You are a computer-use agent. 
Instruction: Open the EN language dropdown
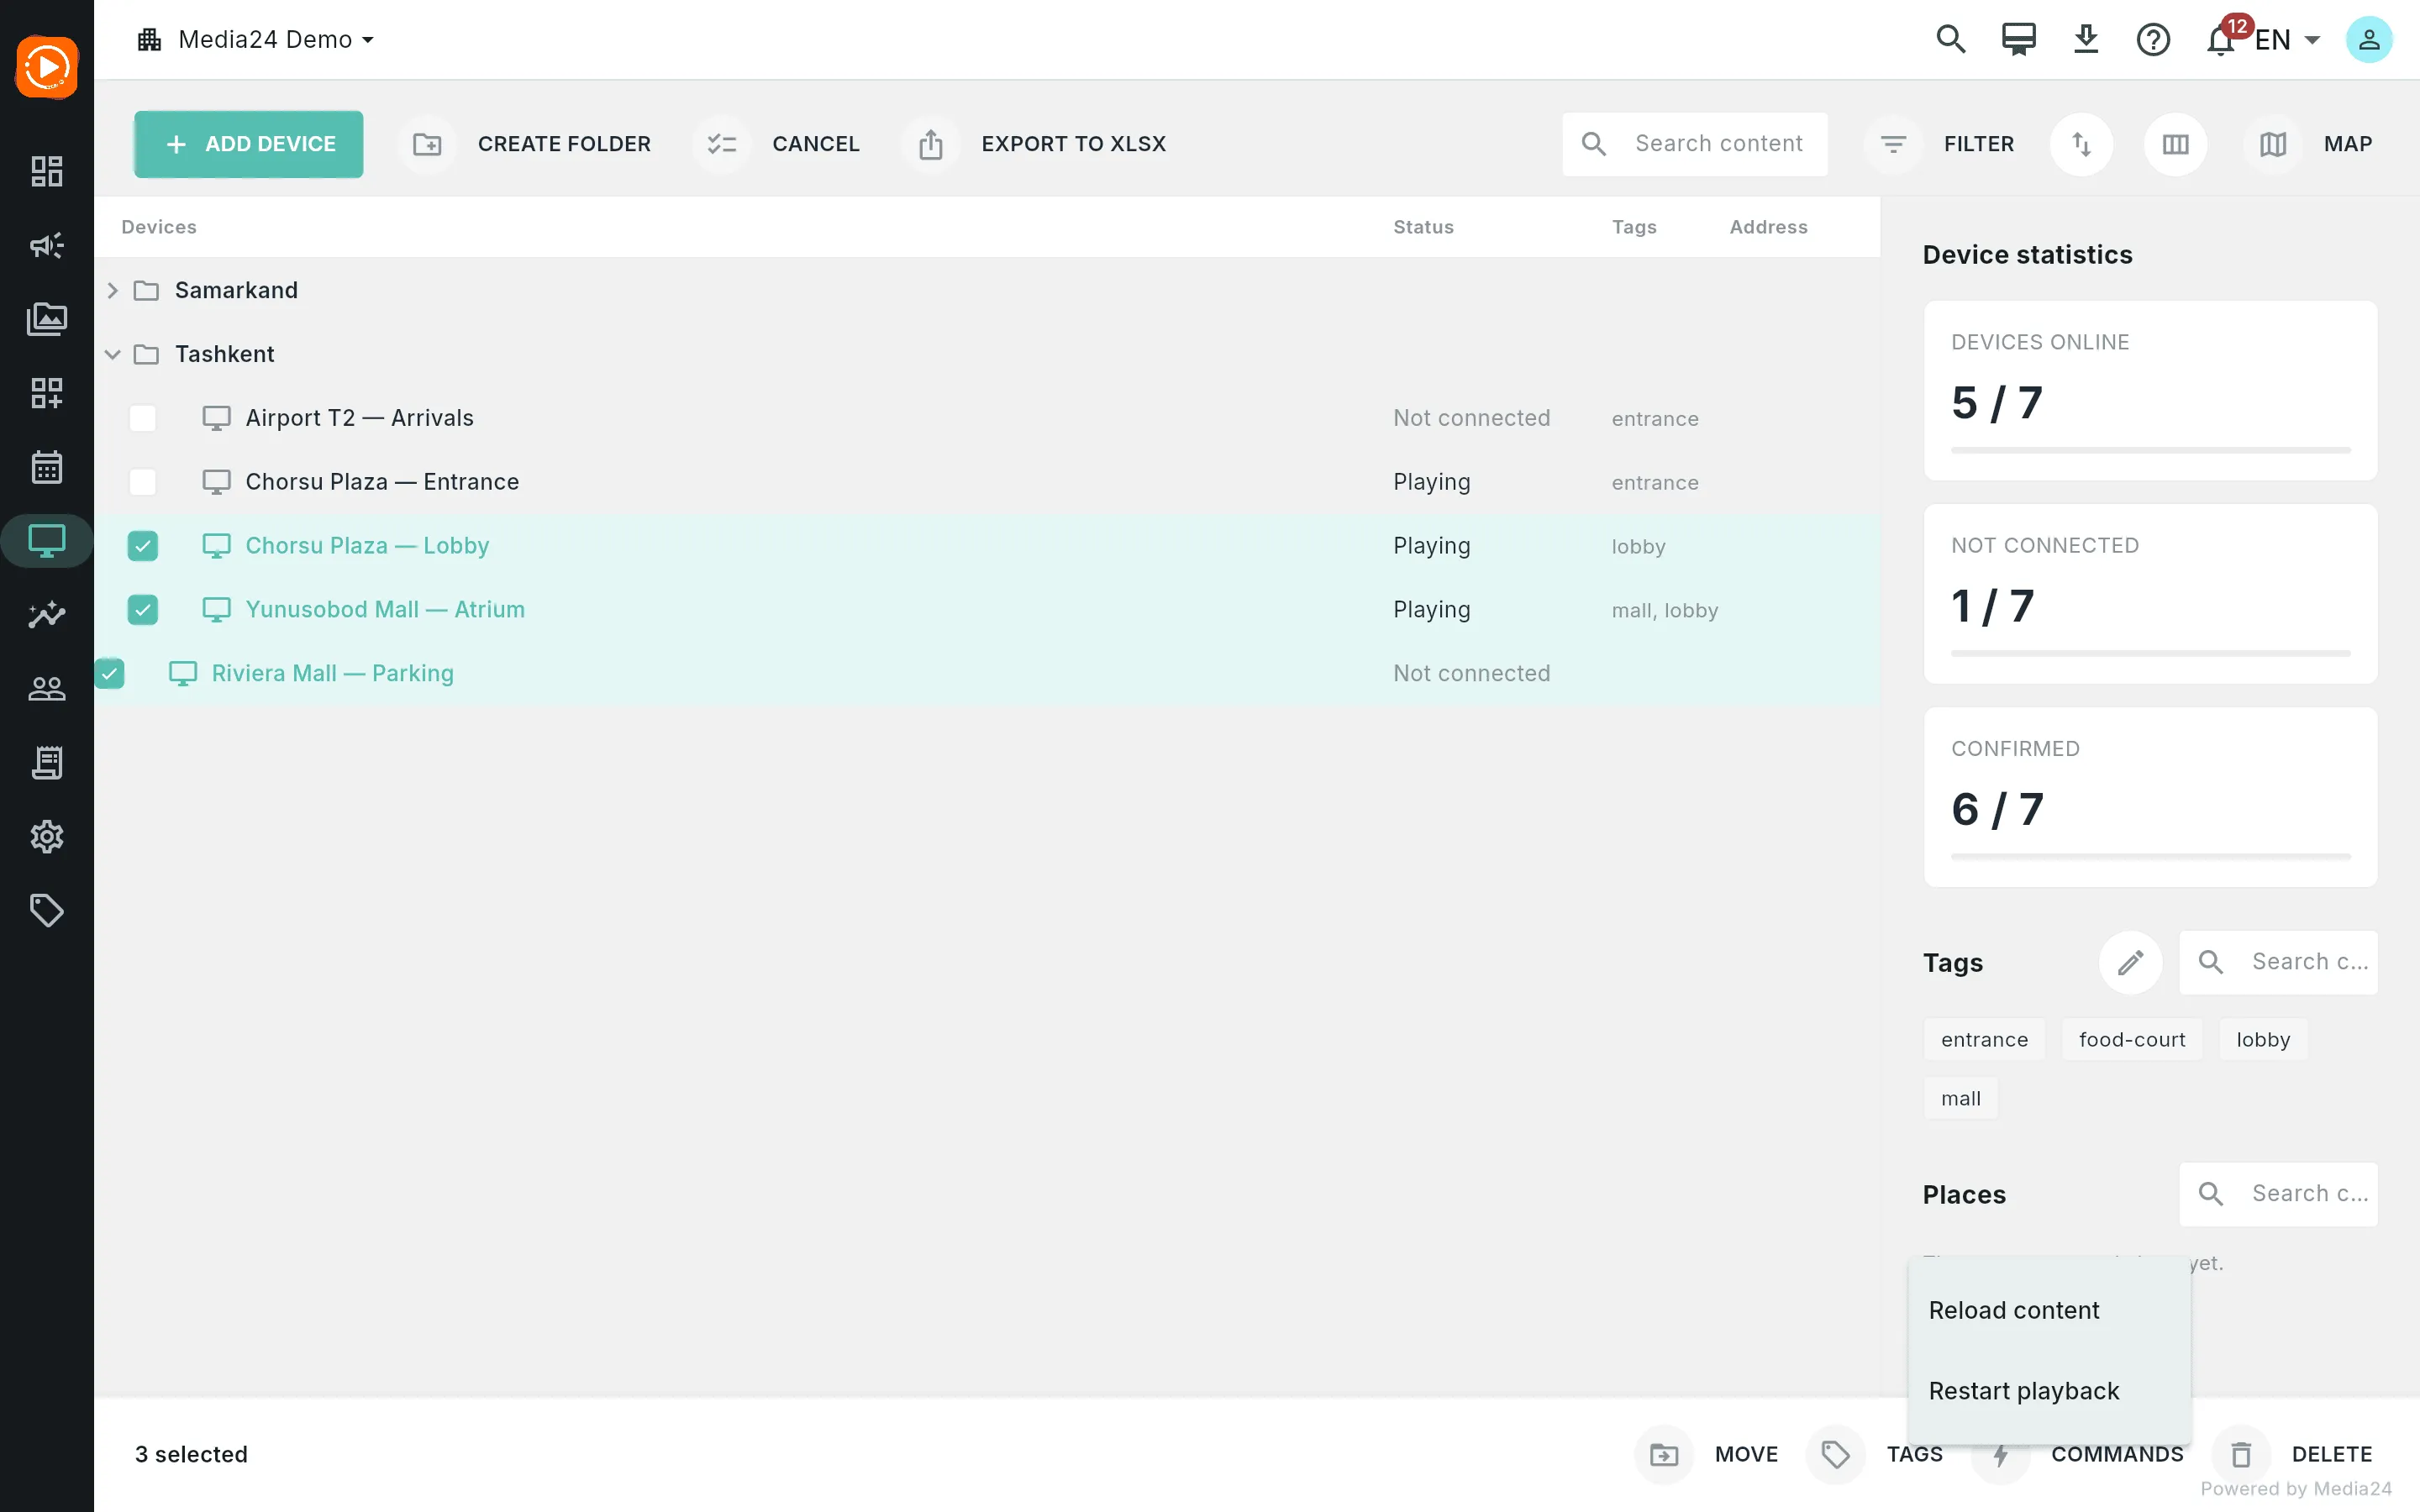(2287, 40)
